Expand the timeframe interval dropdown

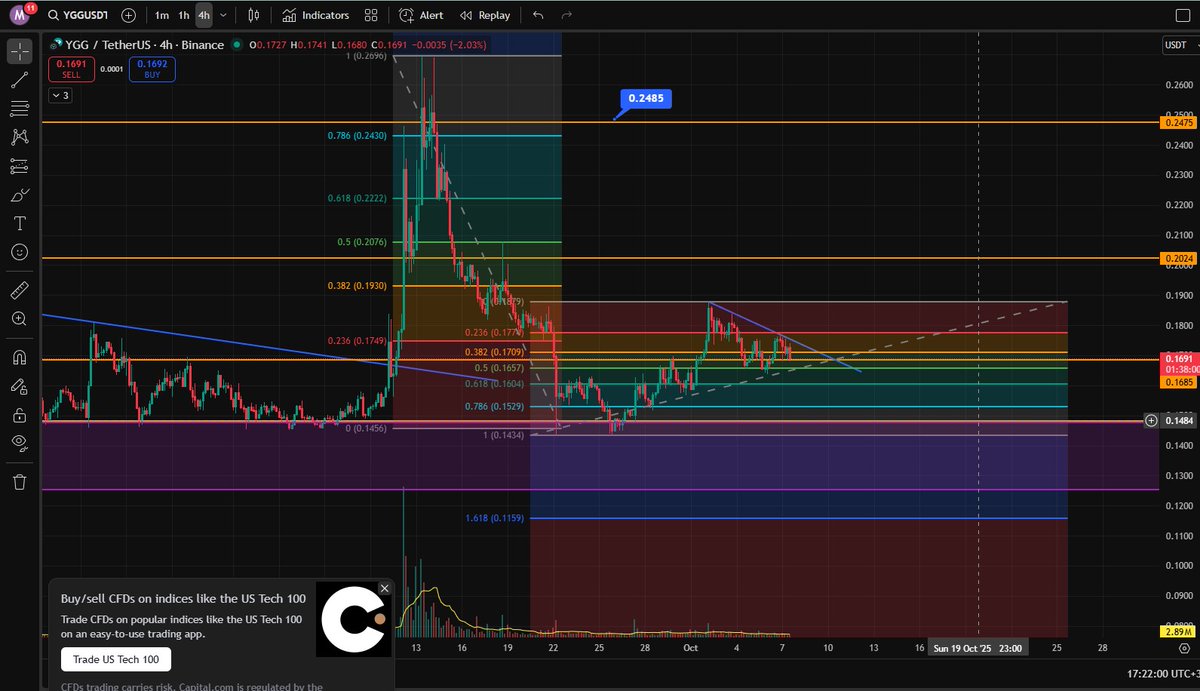click(222, 15)
